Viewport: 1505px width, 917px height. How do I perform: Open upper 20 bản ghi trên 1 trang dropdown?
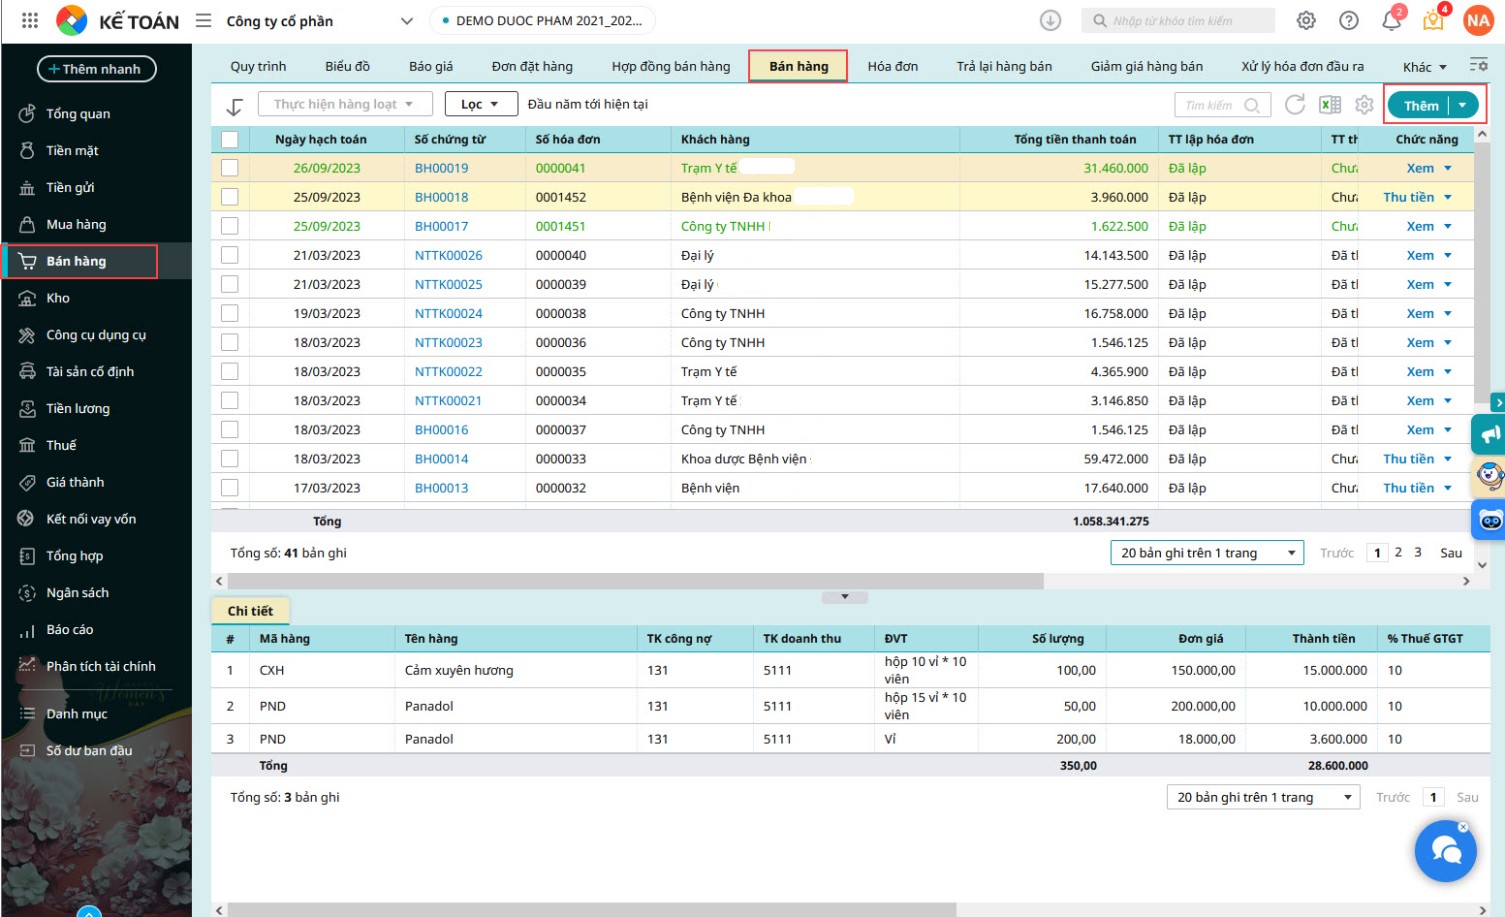pyautogui.click(x=1207, y=553)
